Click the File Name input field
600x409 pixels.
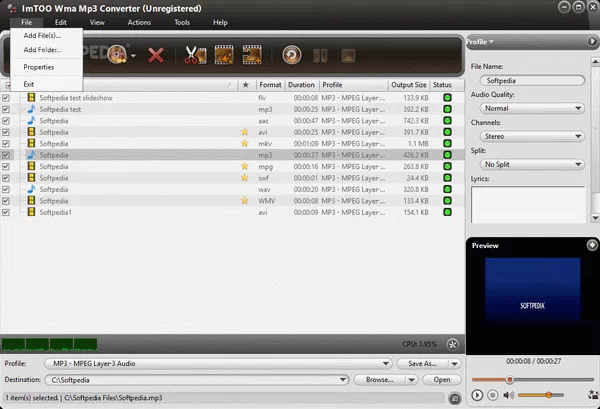tap(526, 80)
